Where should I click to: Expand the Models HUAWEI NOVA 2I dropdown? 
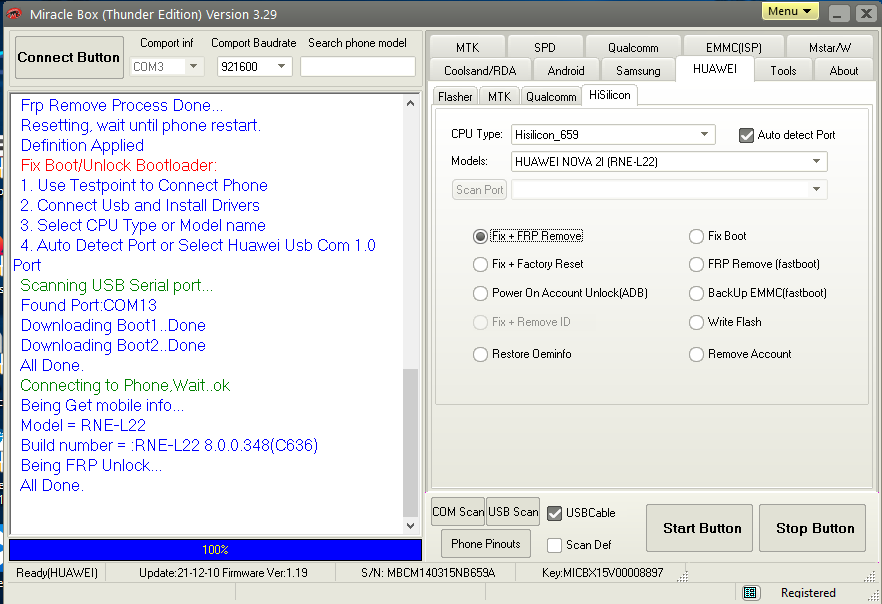click(x=816, y=161)
